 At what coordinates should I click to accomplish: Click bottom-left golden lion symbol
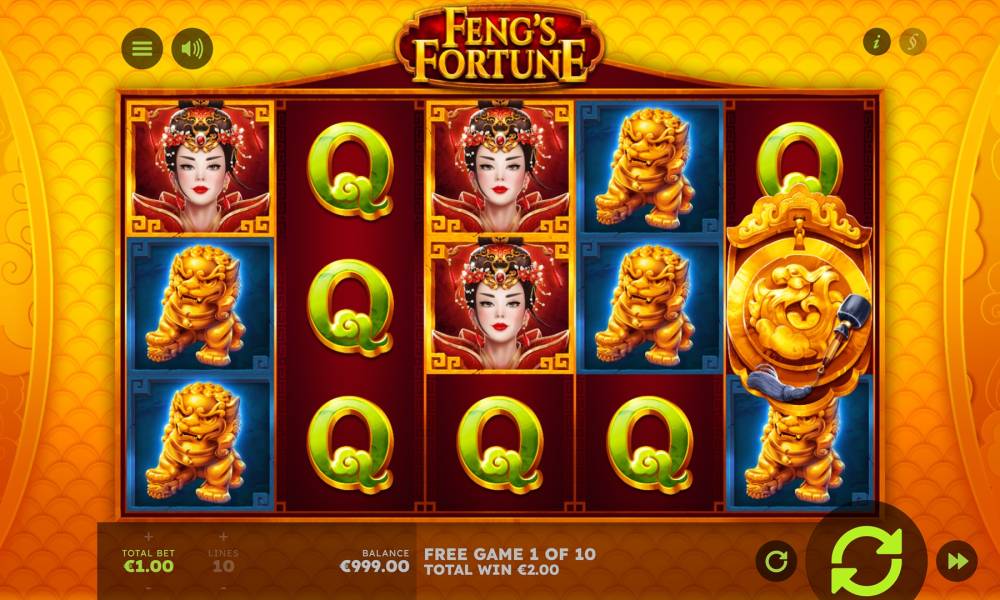[x=201, y=443]
